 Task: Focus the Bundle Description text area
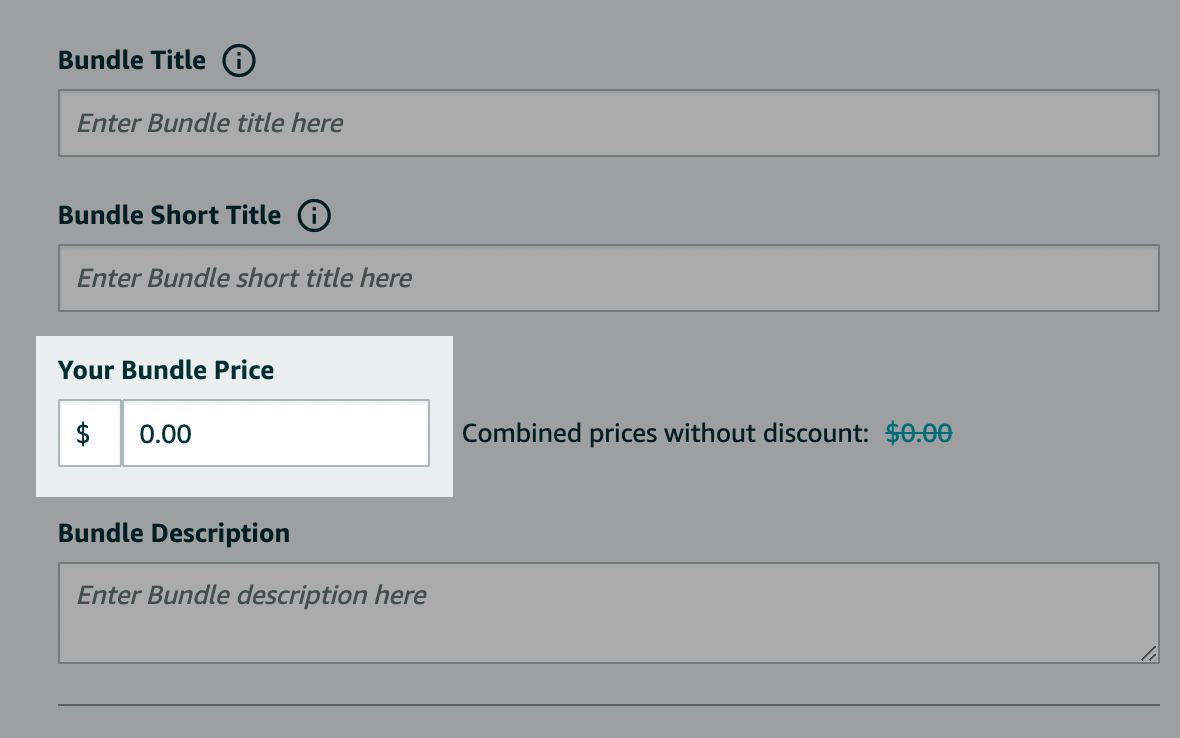tap(609, 613)
